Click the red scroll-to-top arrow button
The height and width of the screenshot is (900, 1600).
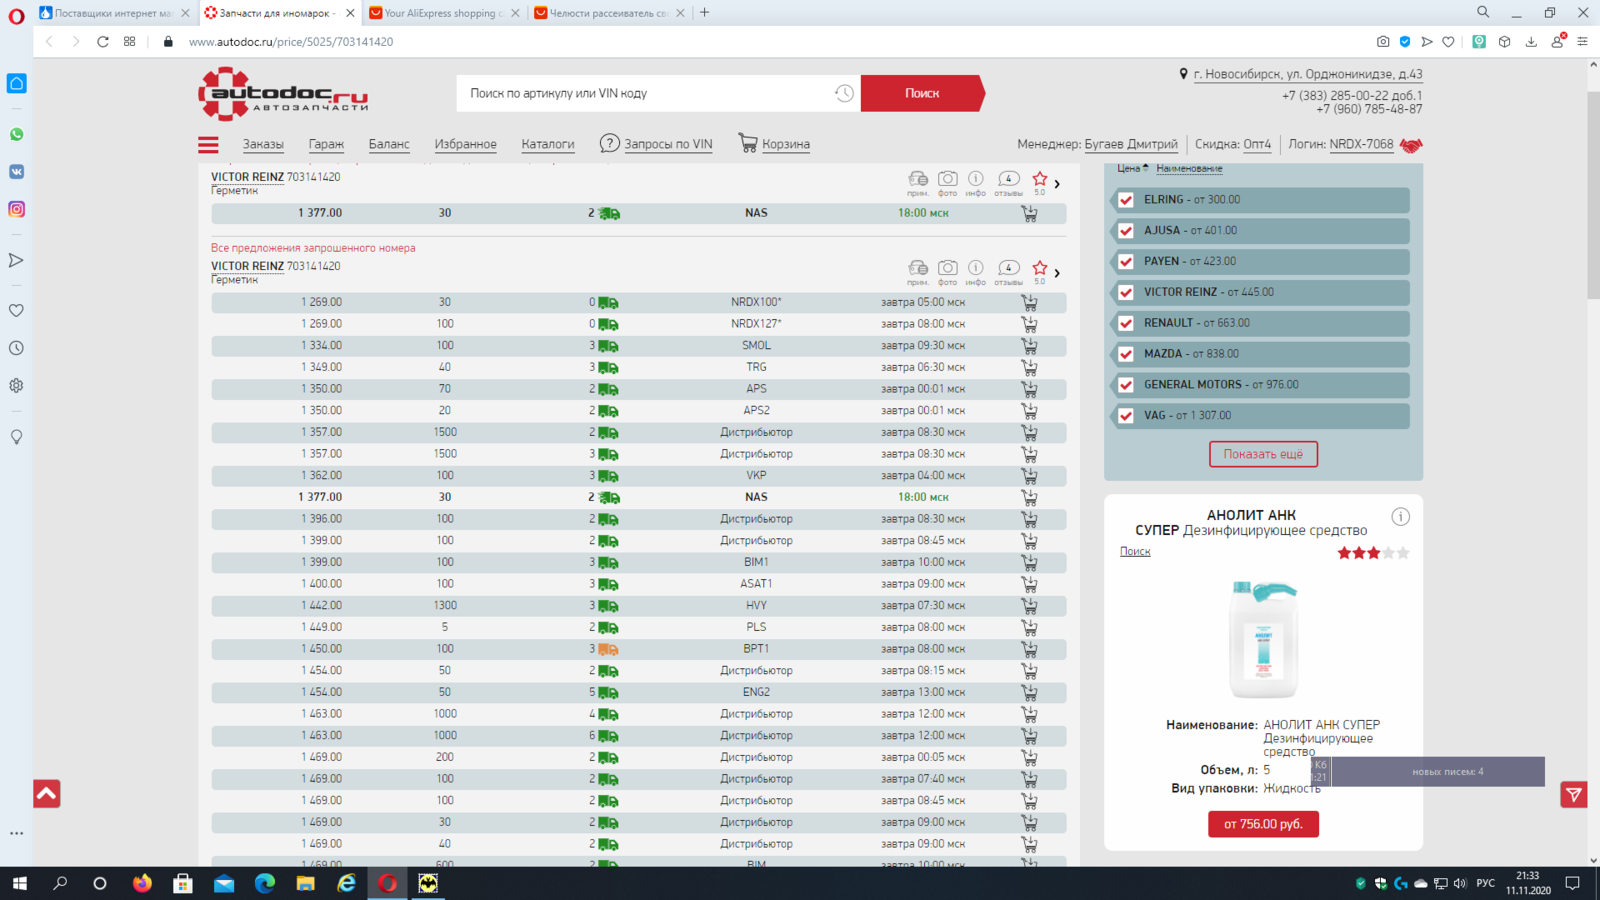(x=46, y=794)
